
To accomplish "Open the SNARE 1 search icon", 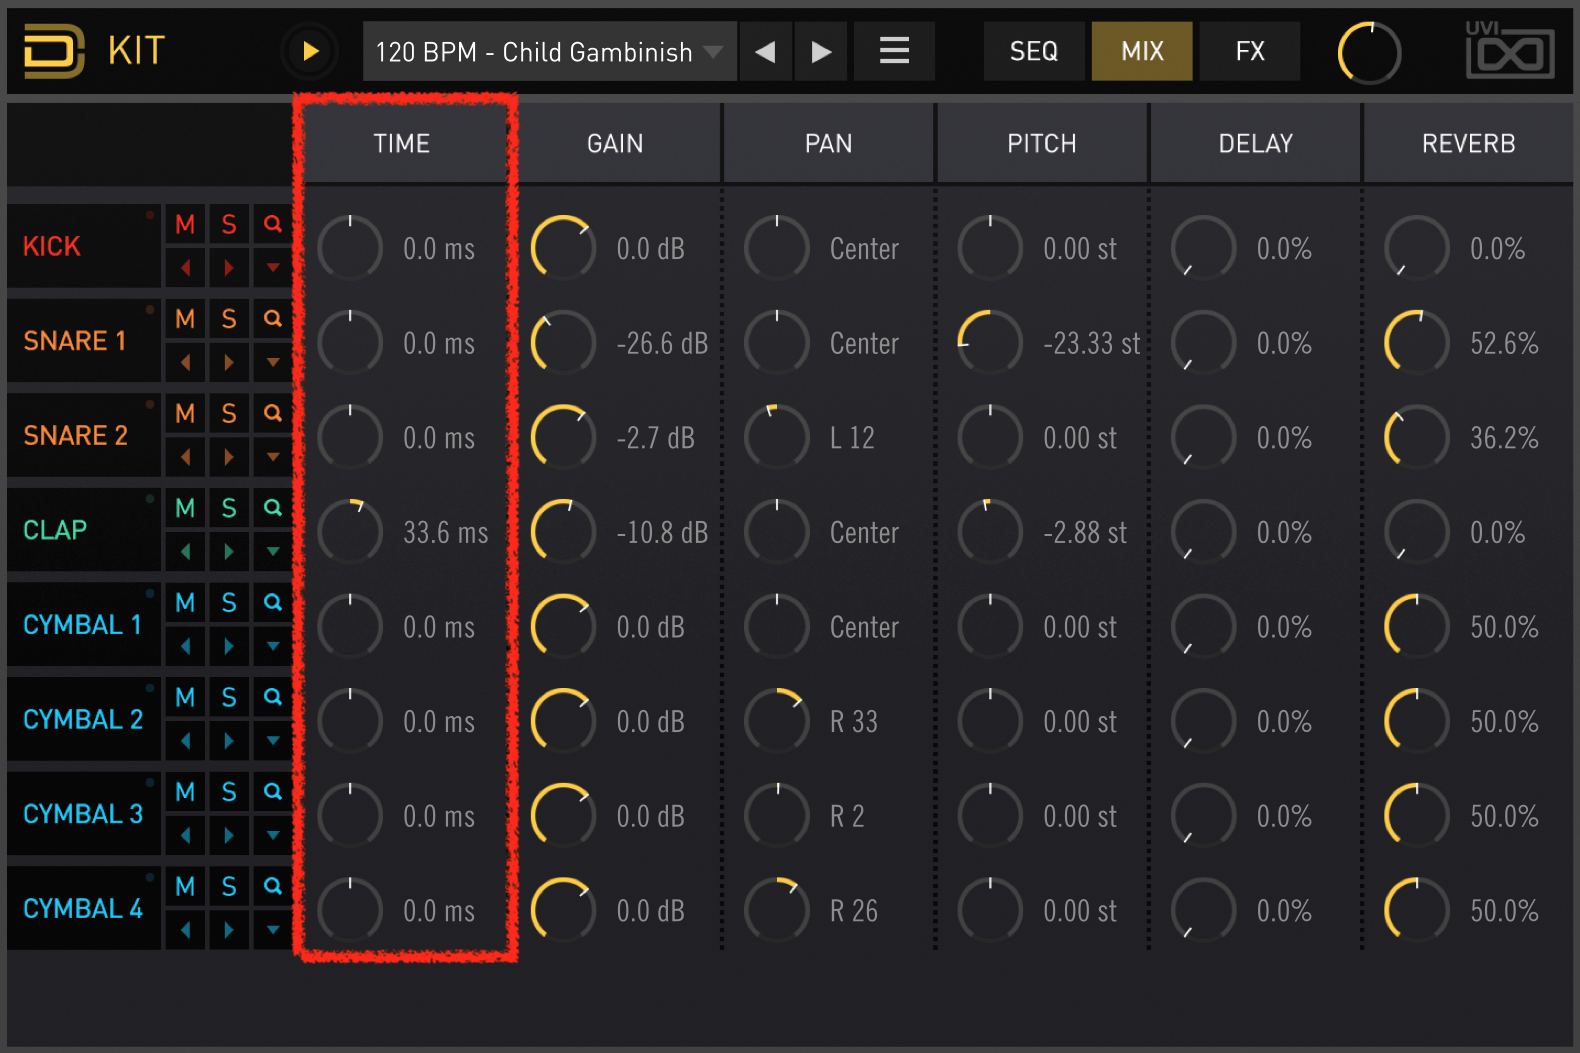I will coord(272,319).
